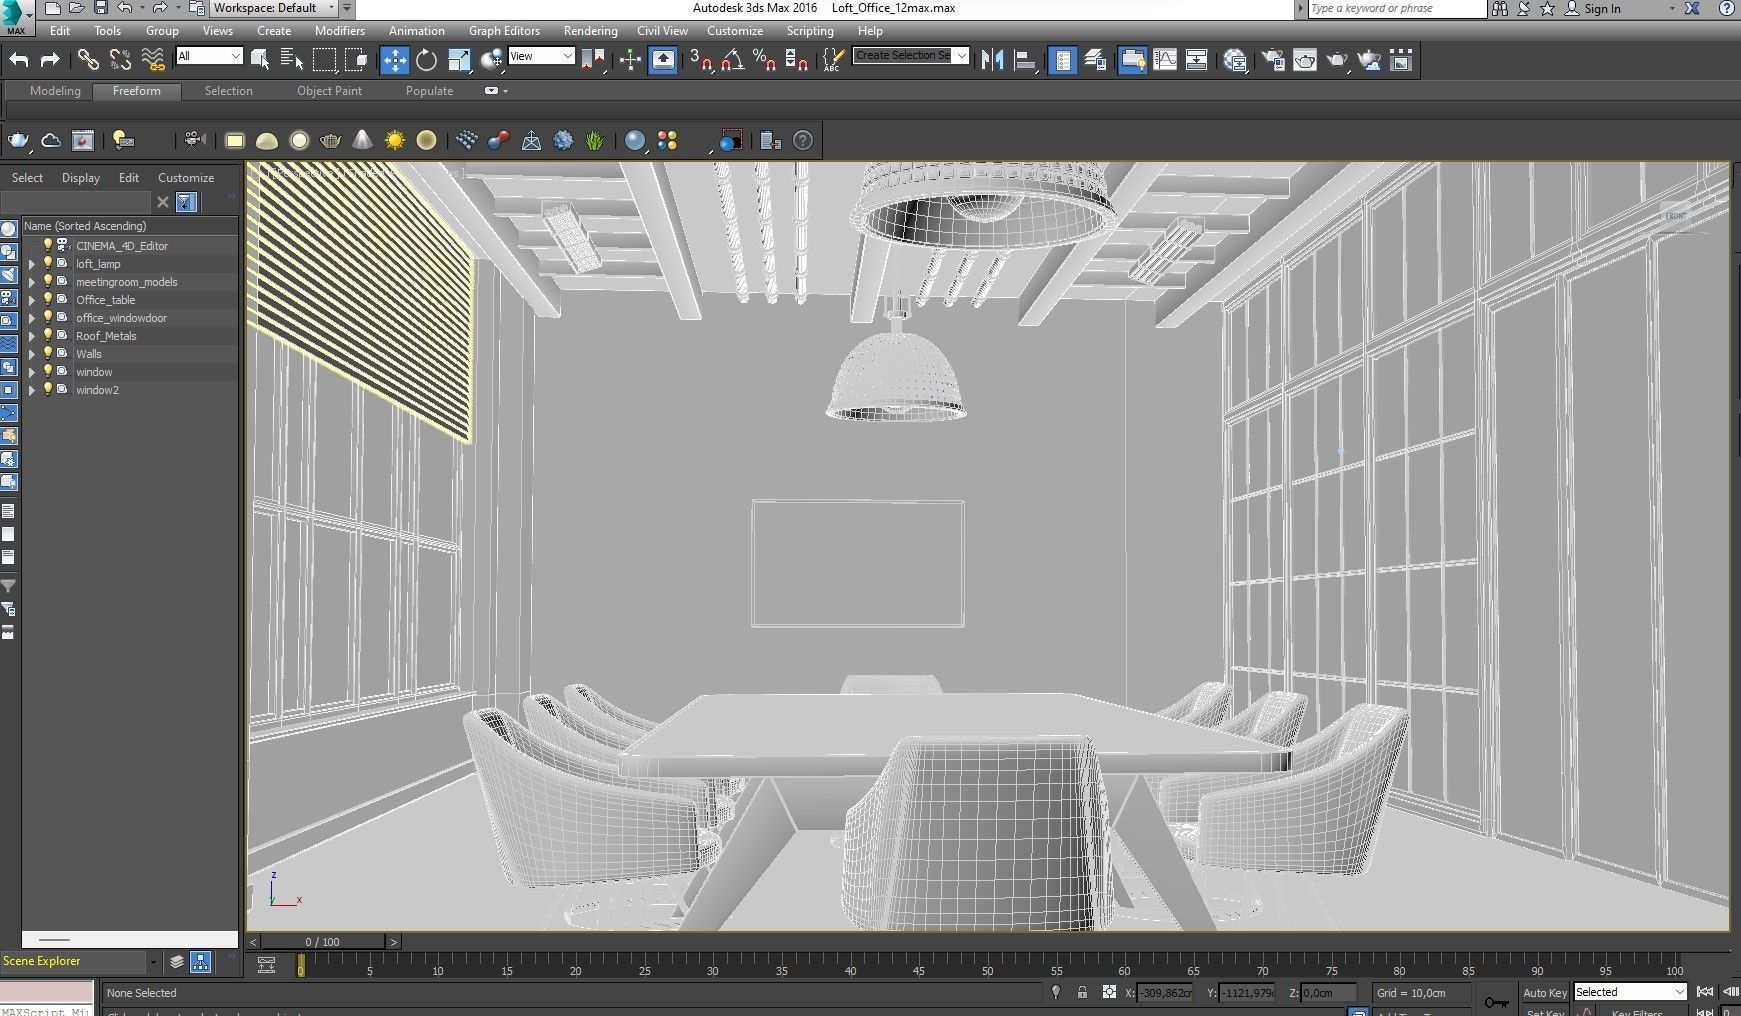1741x1016 pixels.
Task: Click frame 50 on the timeline ruler
Action: point(987,966)
